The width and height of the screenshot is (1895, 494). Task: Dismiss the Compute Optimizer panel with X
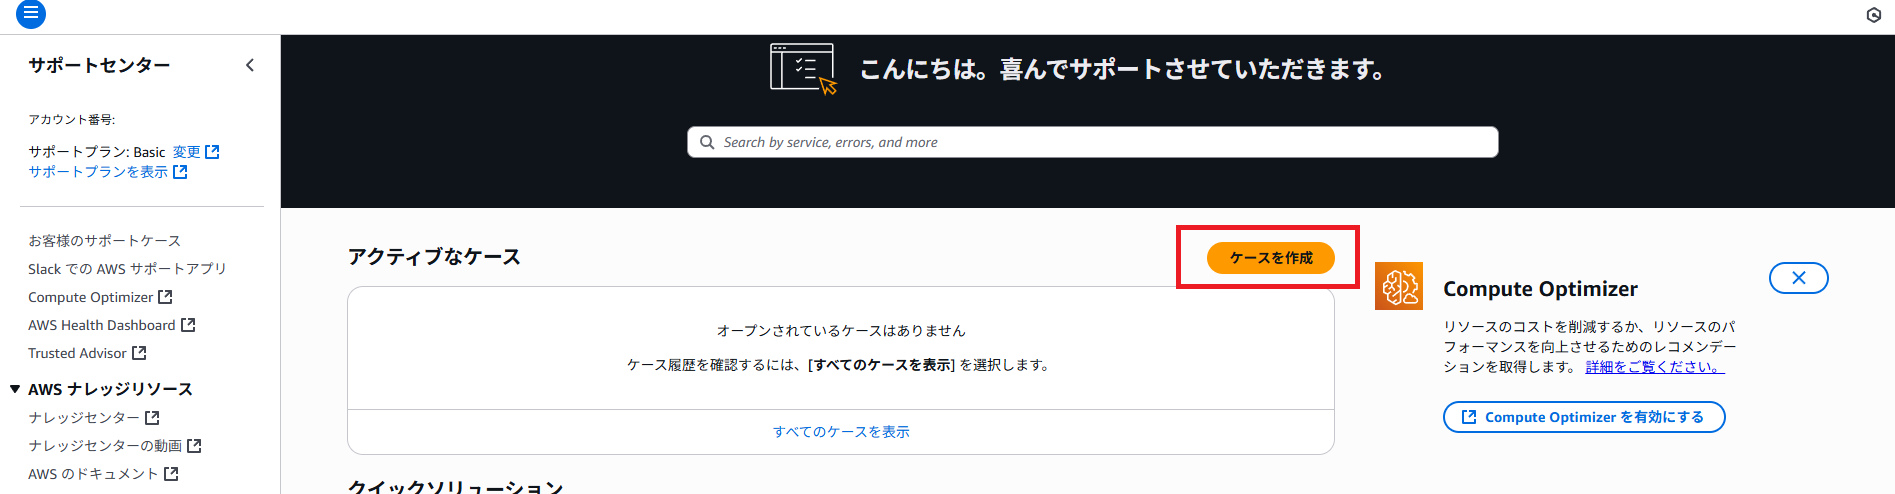(1798, 278)
